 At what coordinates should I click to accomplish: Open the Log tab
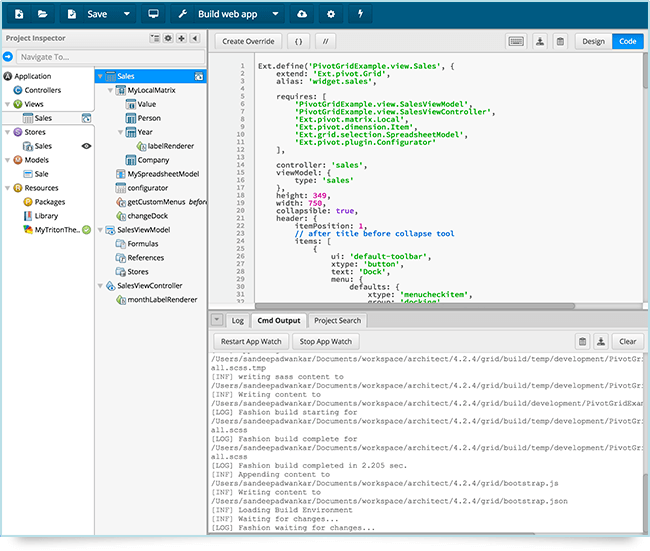pos(238,320)
